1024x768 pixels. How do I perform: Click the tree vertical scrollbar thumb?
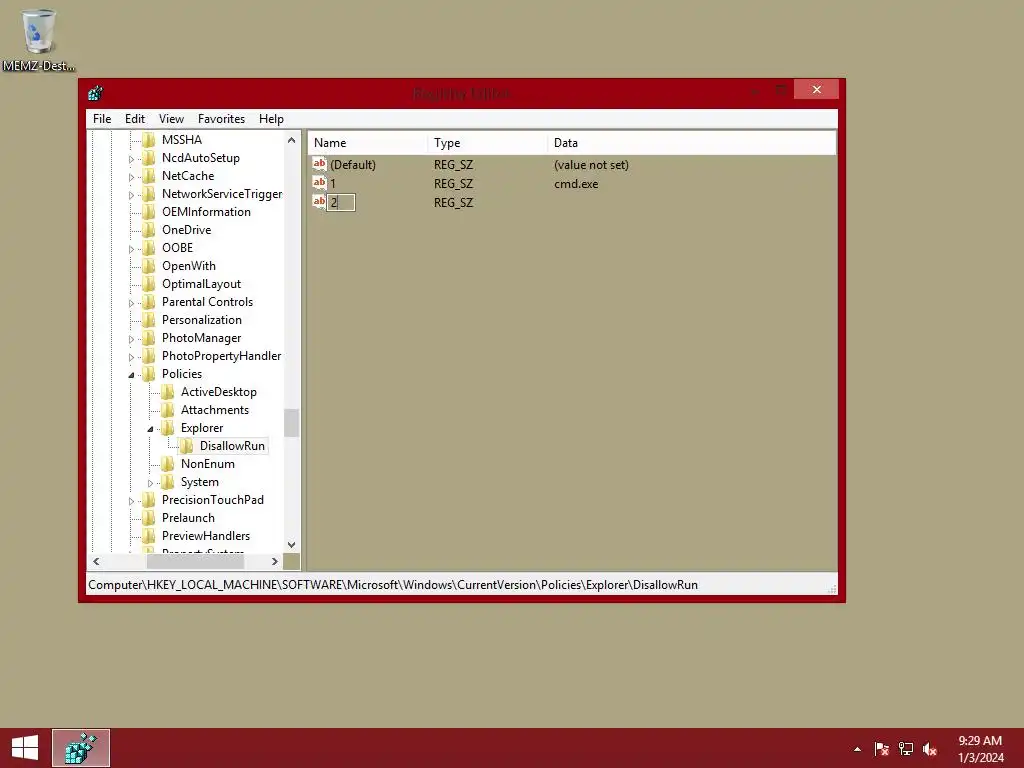[291, 423]
